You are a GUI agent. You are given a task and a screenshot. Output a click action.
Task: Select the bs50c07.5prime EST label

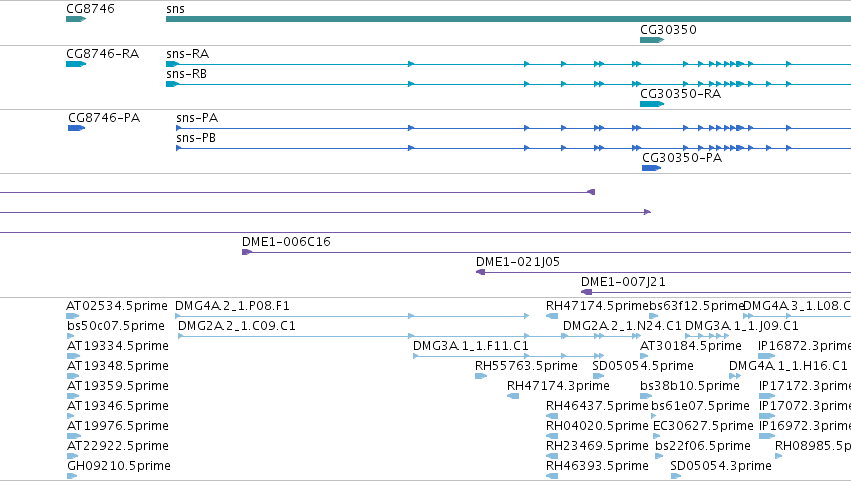116,326
